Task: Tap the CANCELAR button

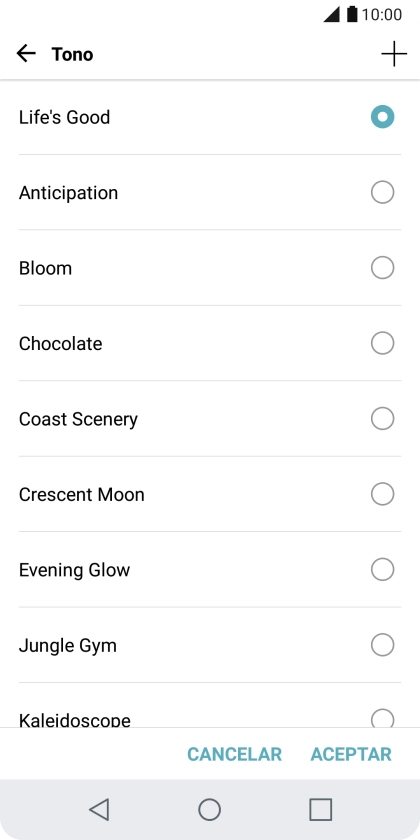Action: coord(234,754)
